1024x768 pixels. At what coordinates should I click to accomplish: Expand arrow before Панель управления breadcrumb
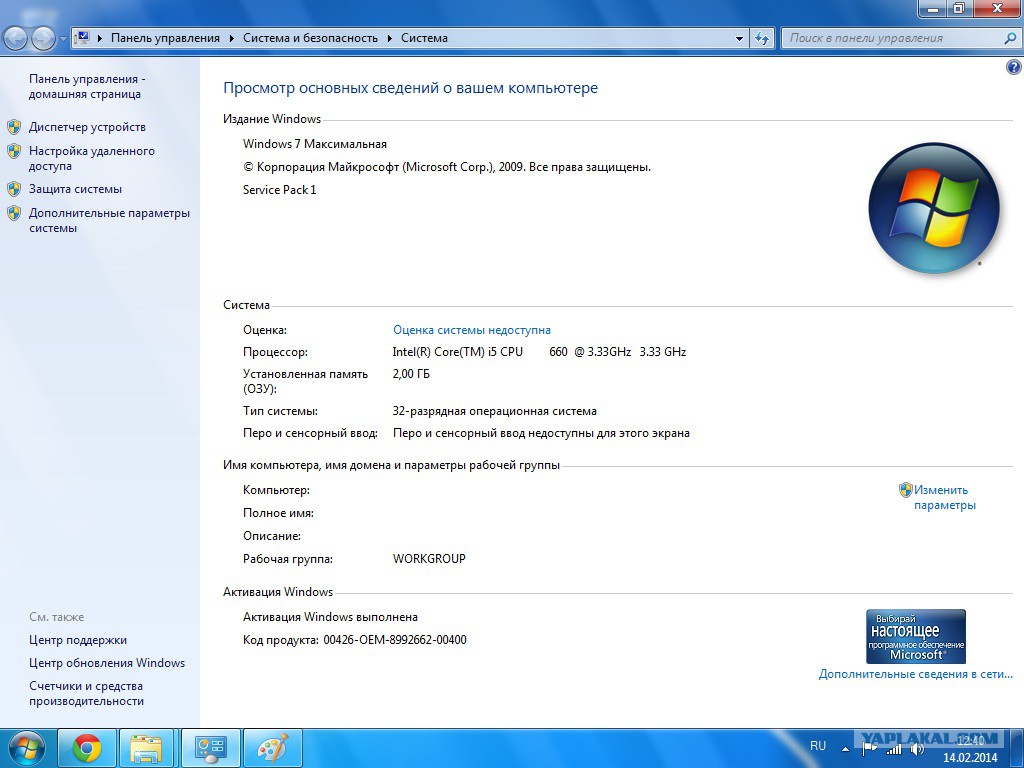pos(100,39)
